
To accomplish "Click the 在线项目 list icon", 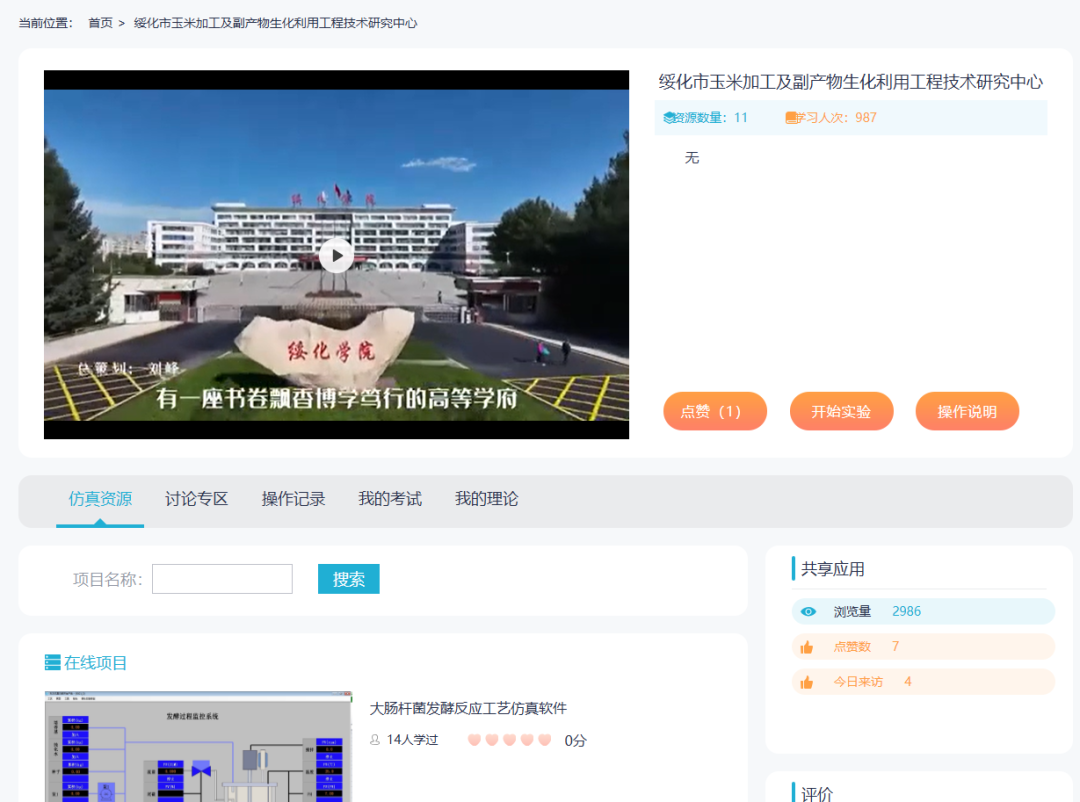I will pyautogui.click(x=52, y=663).
